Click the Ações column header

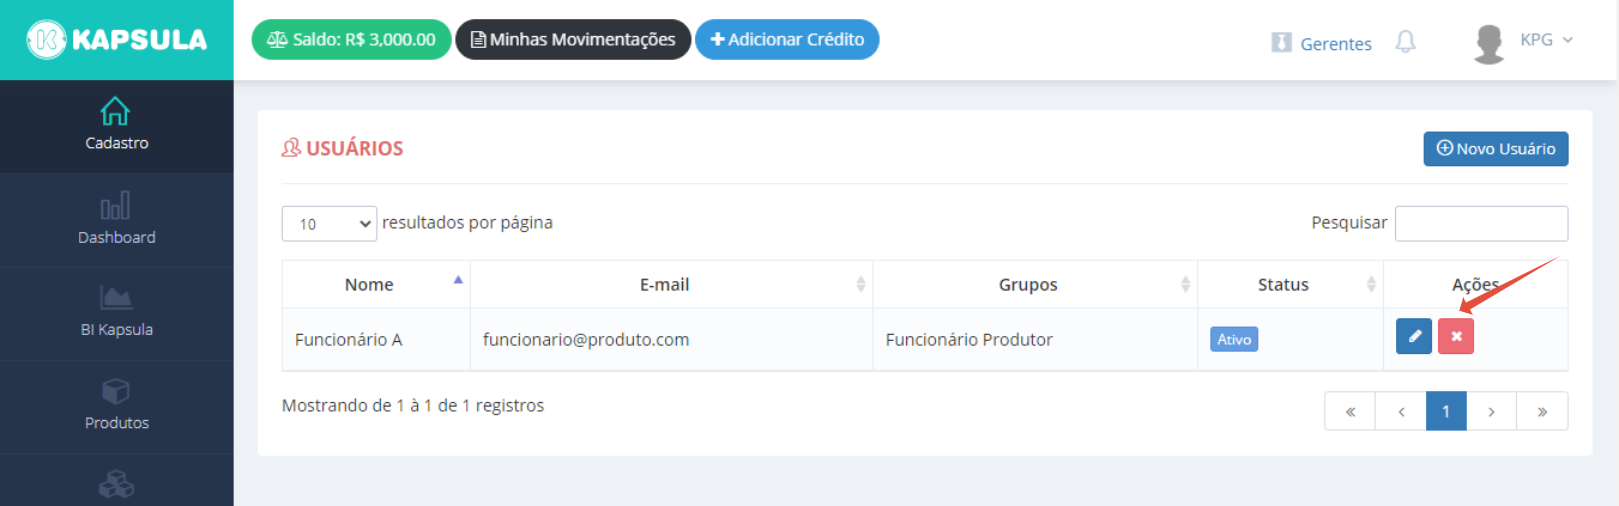pyautogui.click(x=1475, y=285)
